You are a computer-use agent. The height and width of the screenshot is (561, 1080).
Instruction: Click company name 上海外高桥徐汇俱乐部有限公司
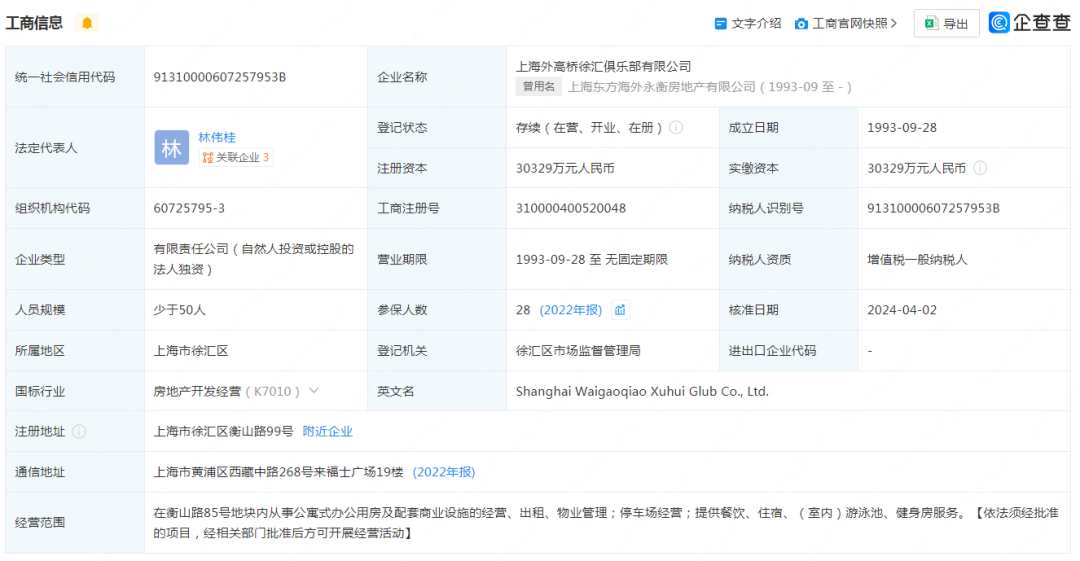(603, 66)
